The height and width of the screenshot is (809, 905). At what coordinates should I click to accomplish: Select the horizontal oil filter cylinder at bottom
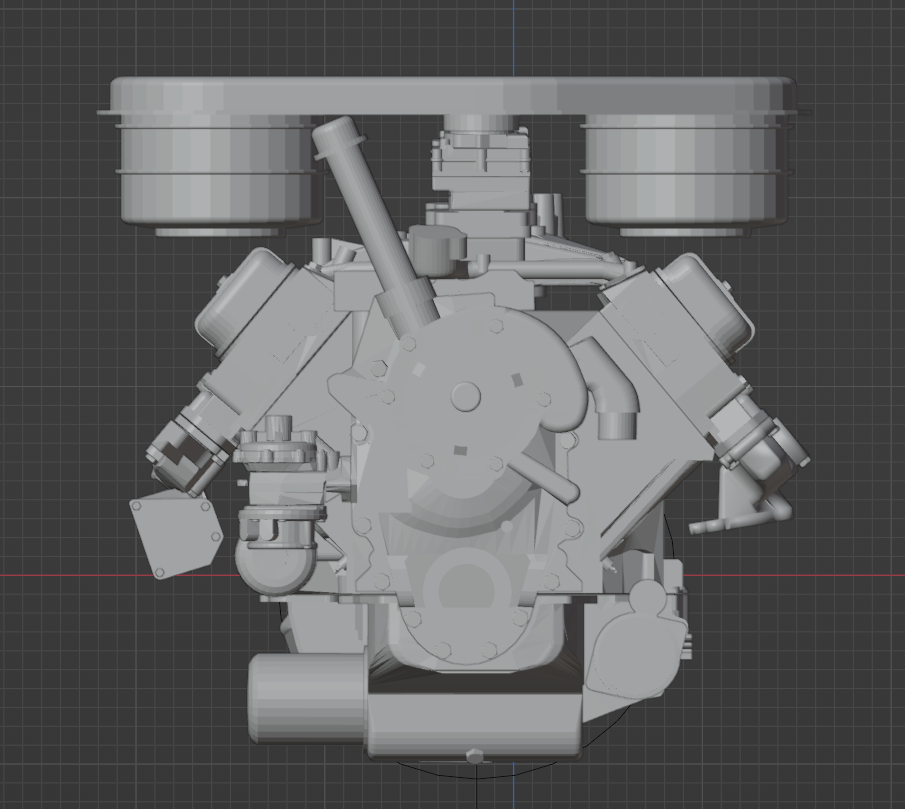307,698
